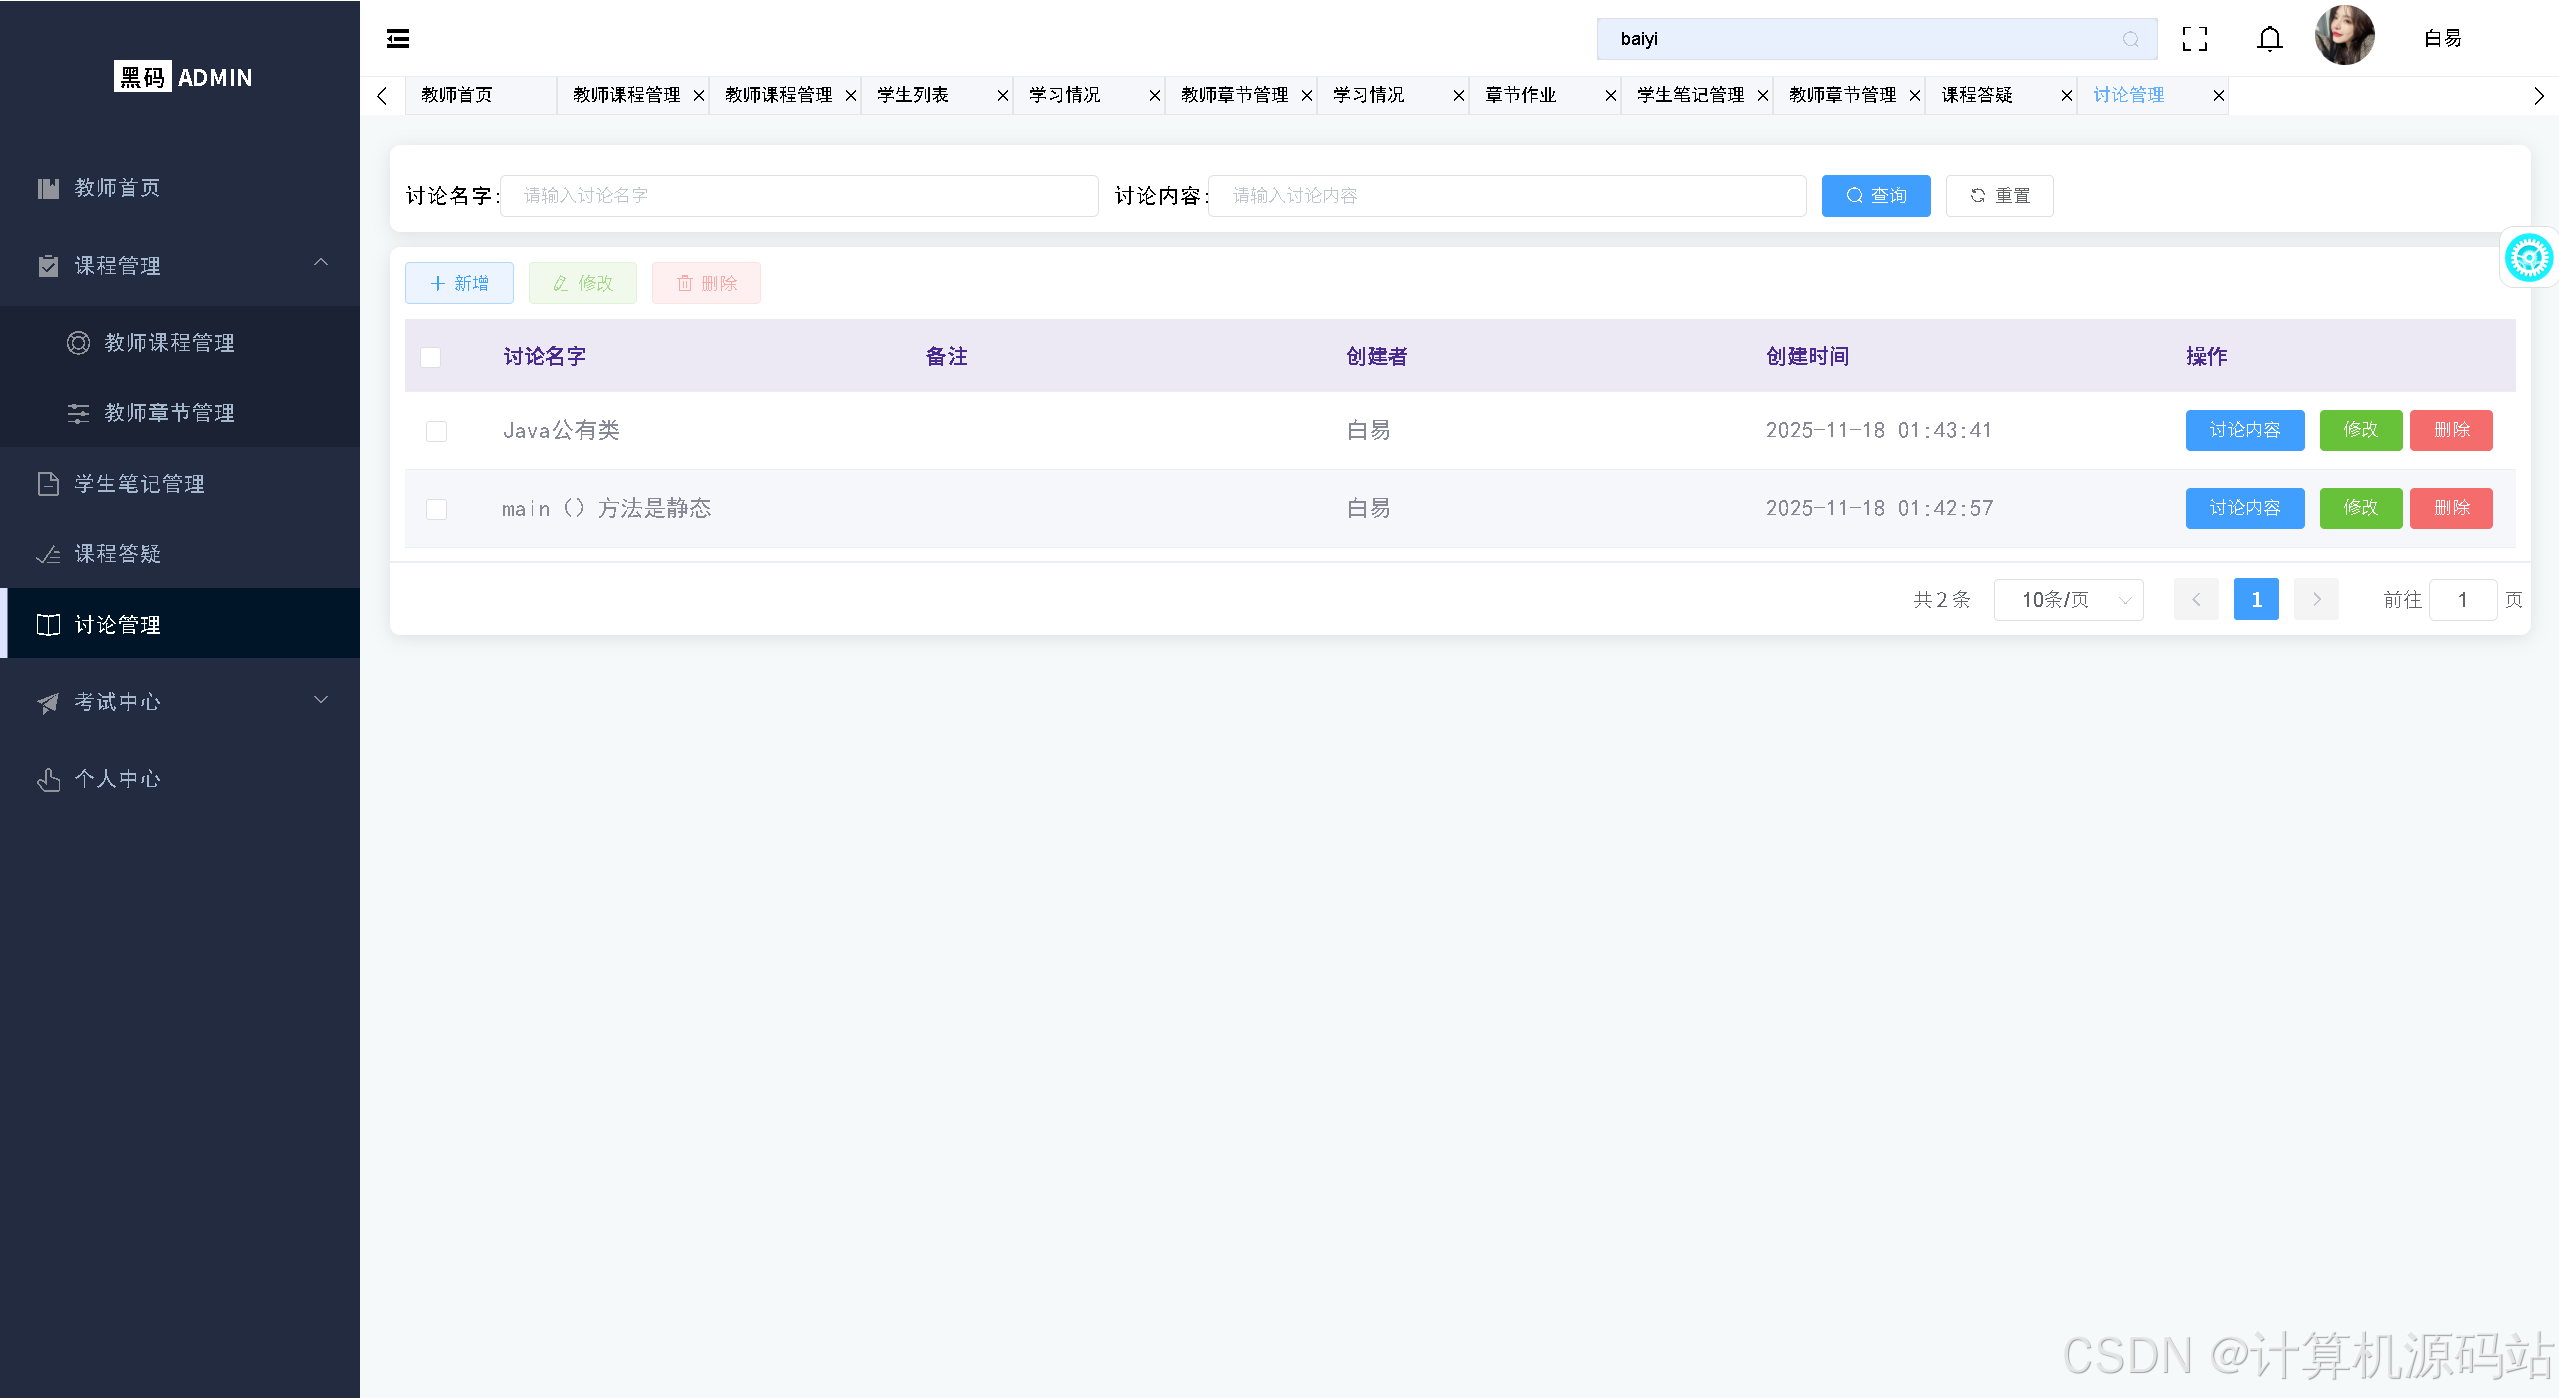Check the main（）方法是静态 row checkbox
2559x1398 pixels.
[436, 509]
